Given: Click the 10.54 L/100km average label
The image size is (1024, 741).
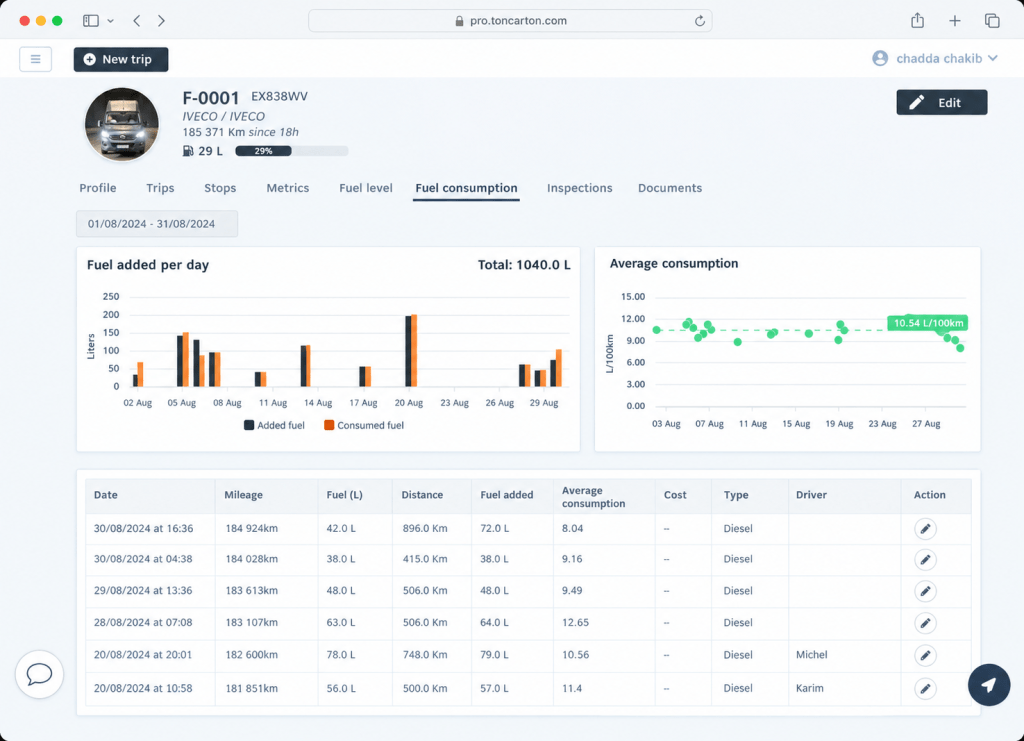Looking at the screenshot, I should pos(928,323).
